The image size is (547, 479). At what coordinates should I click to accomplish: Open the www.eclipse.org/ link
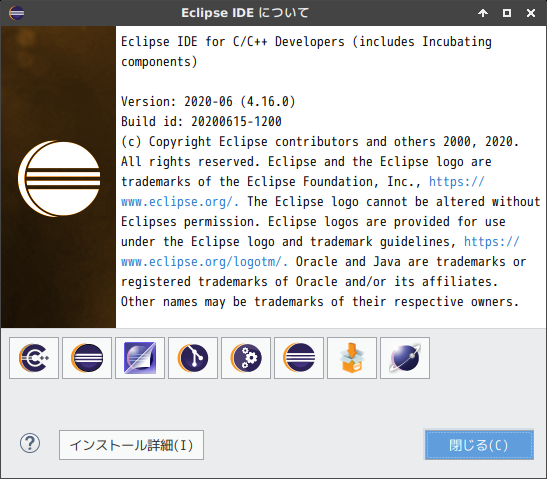tap(180, 202)
